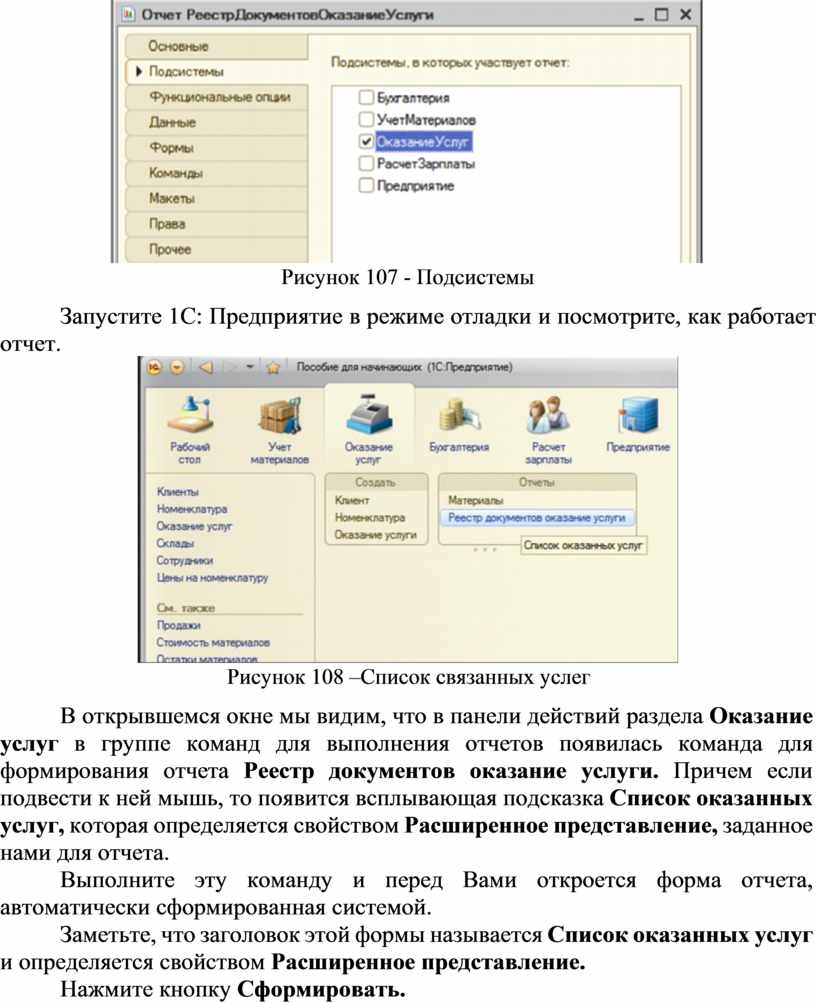
Task: Open the navigation history dropdown arrow
Action: (250, 367)
